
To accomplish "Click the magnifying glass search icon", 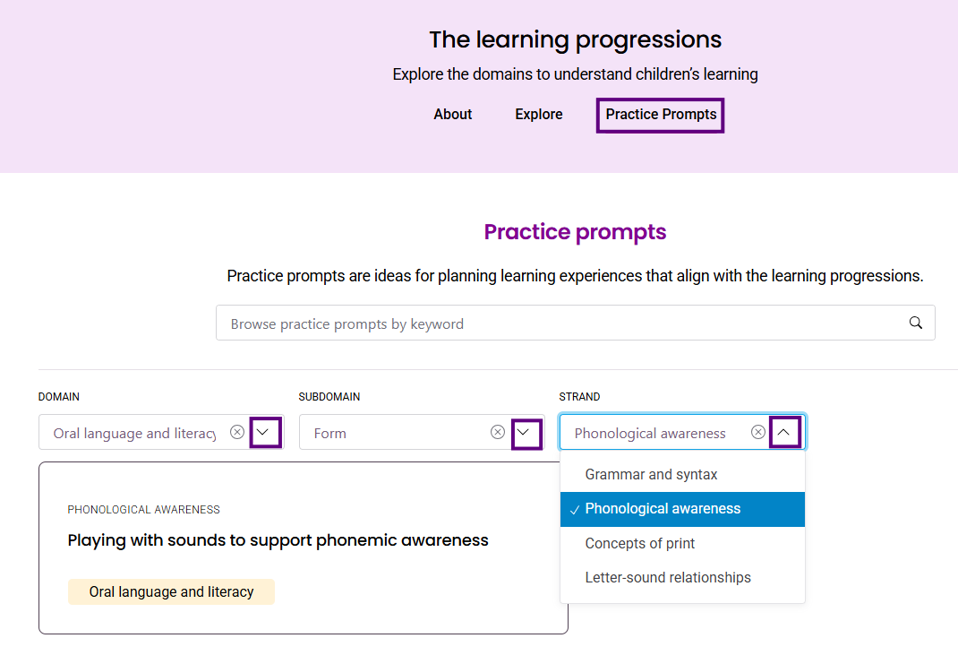I will point(915,323).
